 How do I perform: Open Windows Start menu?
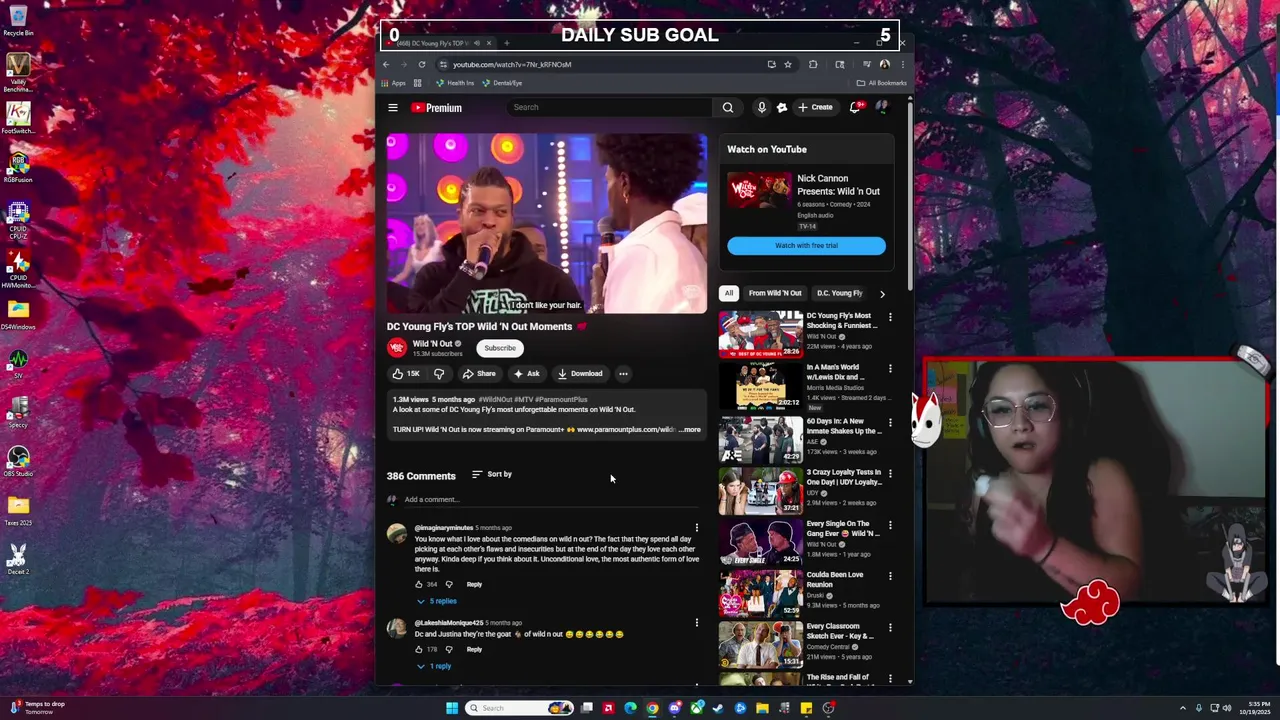click(452, 708)
